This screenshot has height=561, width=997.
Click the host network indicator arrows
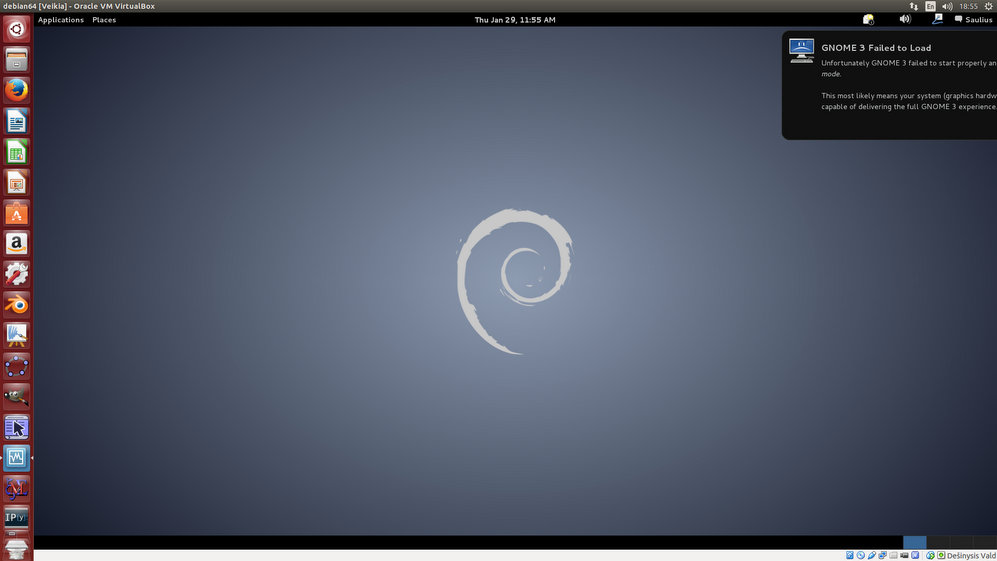913,6
